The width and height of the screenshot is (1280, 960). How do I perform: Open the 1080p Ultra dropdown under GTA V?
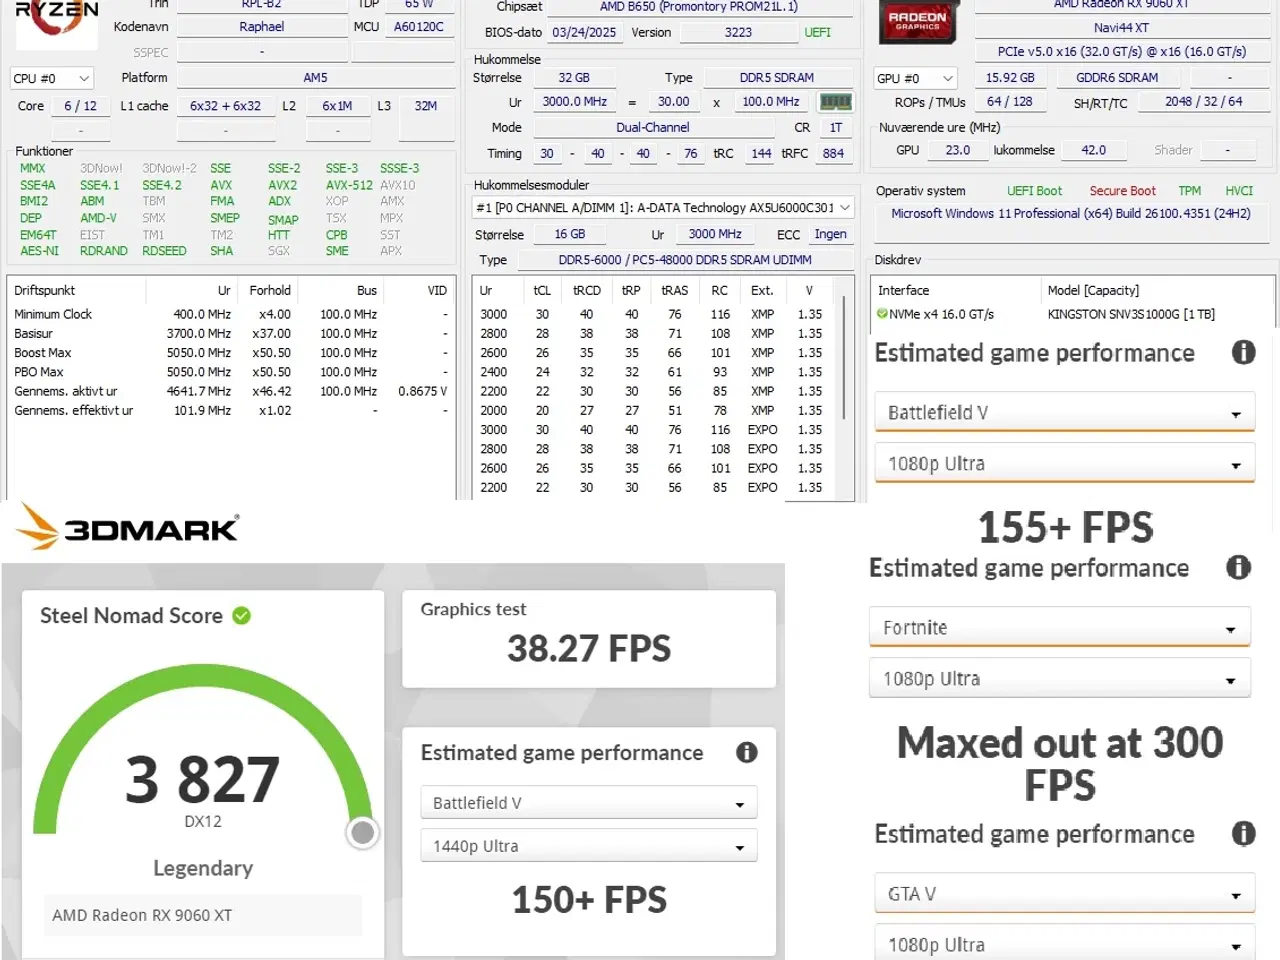coord(1064,945)
